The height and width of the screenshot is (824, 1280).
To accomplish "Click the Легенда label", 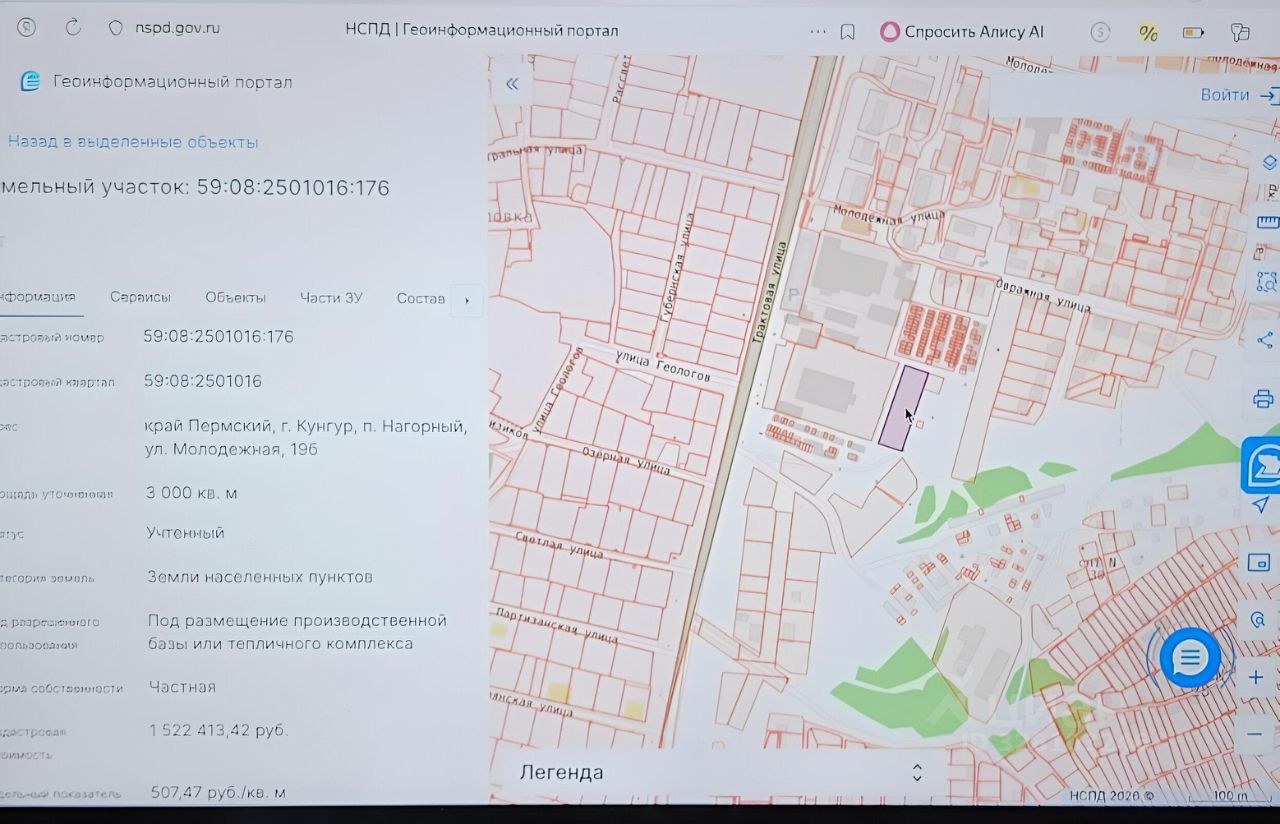I will [x=561, y=772].
